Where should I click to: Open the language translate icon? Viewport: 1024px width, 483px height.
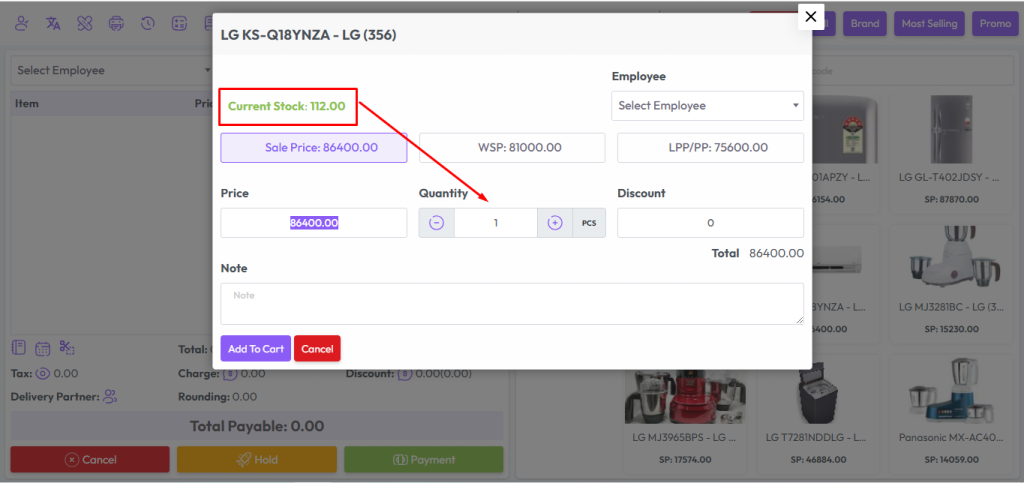(x=54, y=24)
